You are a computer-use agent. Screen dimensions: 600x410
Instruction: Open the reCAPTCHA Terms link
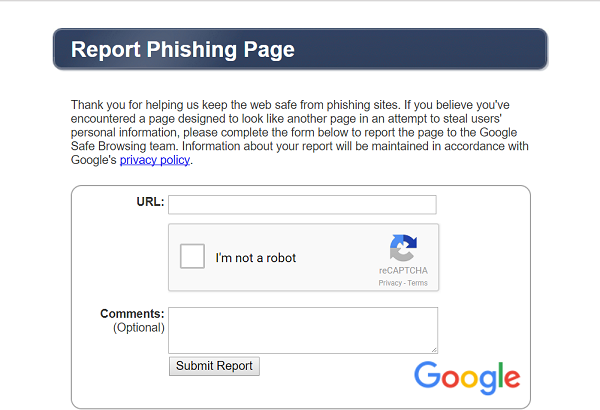(417, 283)
